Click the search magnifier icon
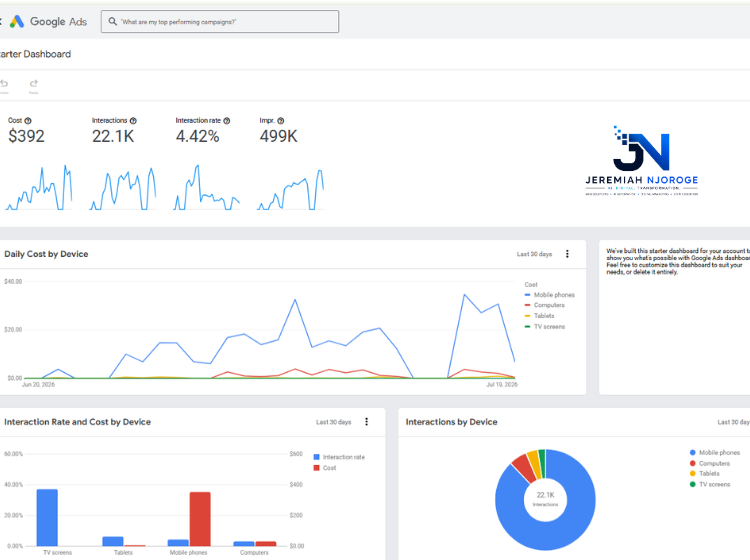 point(113,22)
